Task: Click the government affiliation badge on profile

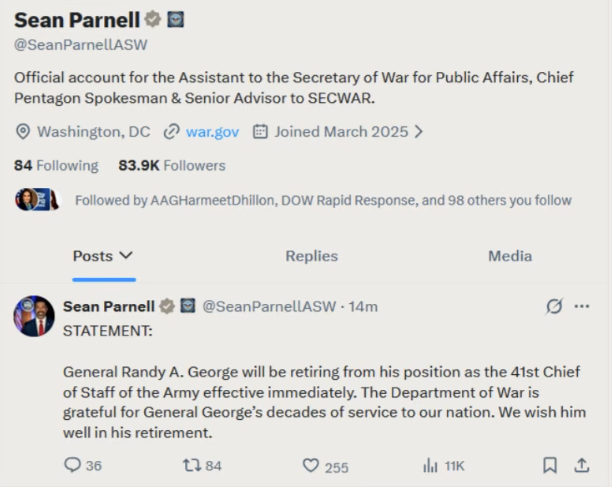Action: 175,20
